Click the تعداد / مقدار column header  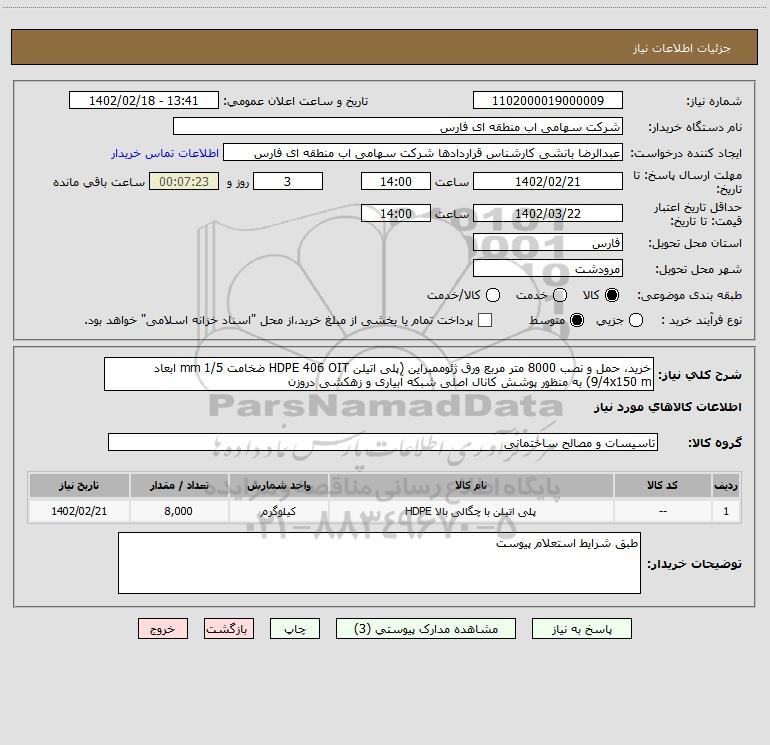pos(179,485)
